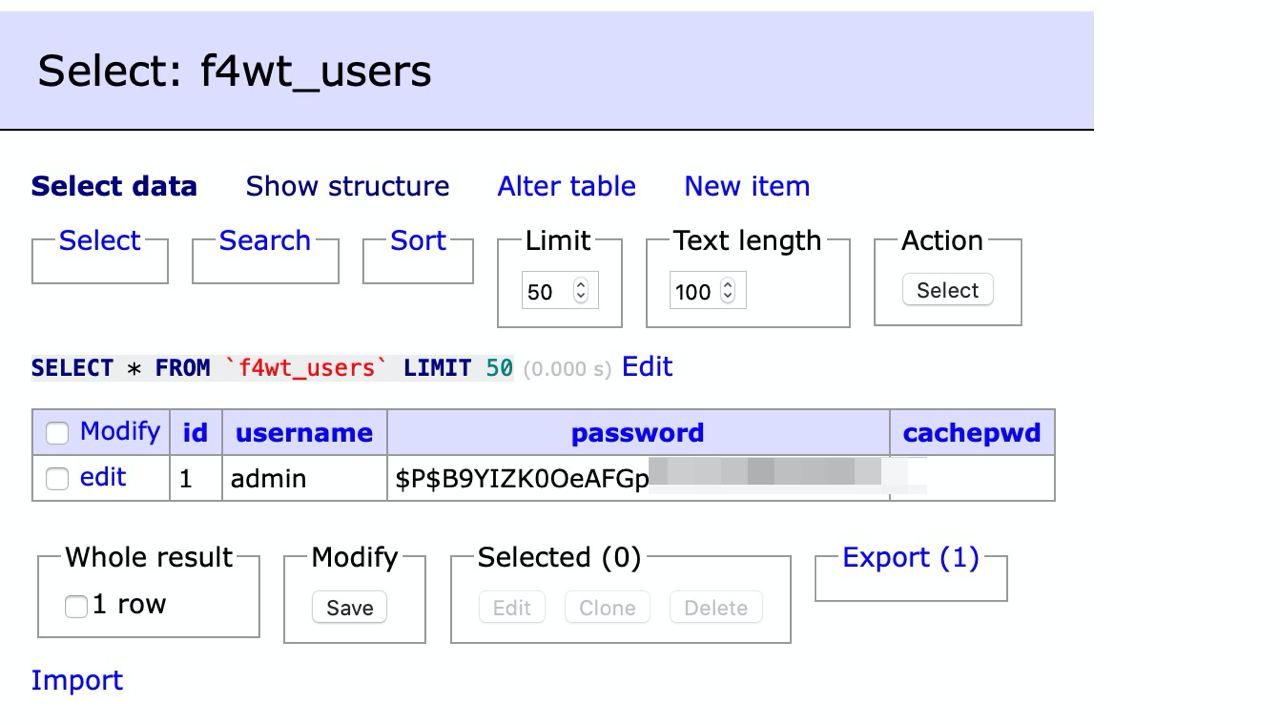Expand the Export (1) section
Image resolution: width=1280 pixels, height=725 pixels.
tap(911, 558)
